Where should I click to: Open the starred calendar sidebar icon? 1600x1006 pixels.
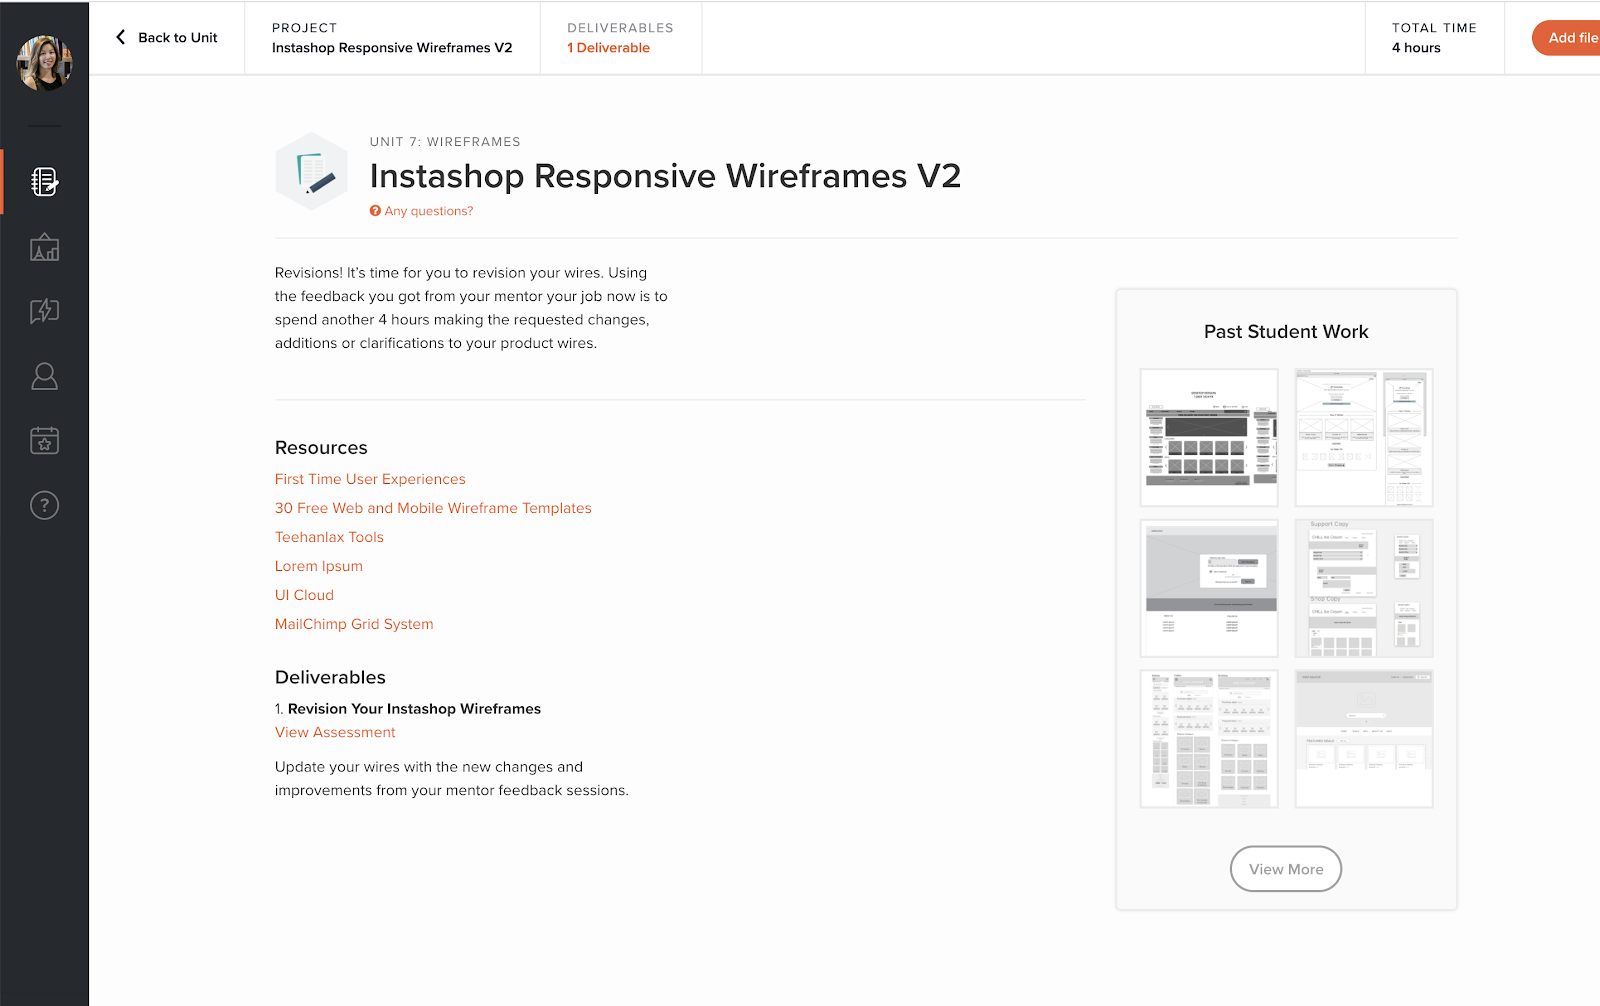(x=45, y=440)
